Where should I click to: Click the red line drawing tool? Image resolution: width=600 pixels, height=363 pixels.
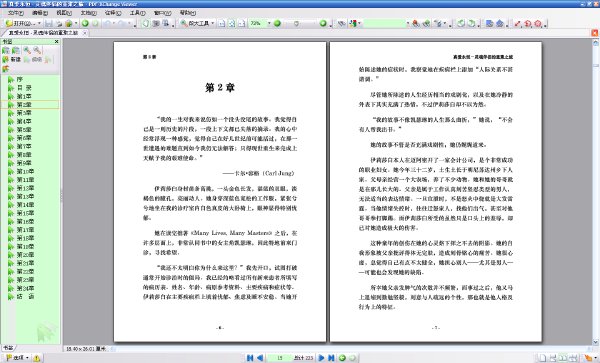(x=518, y=23)
